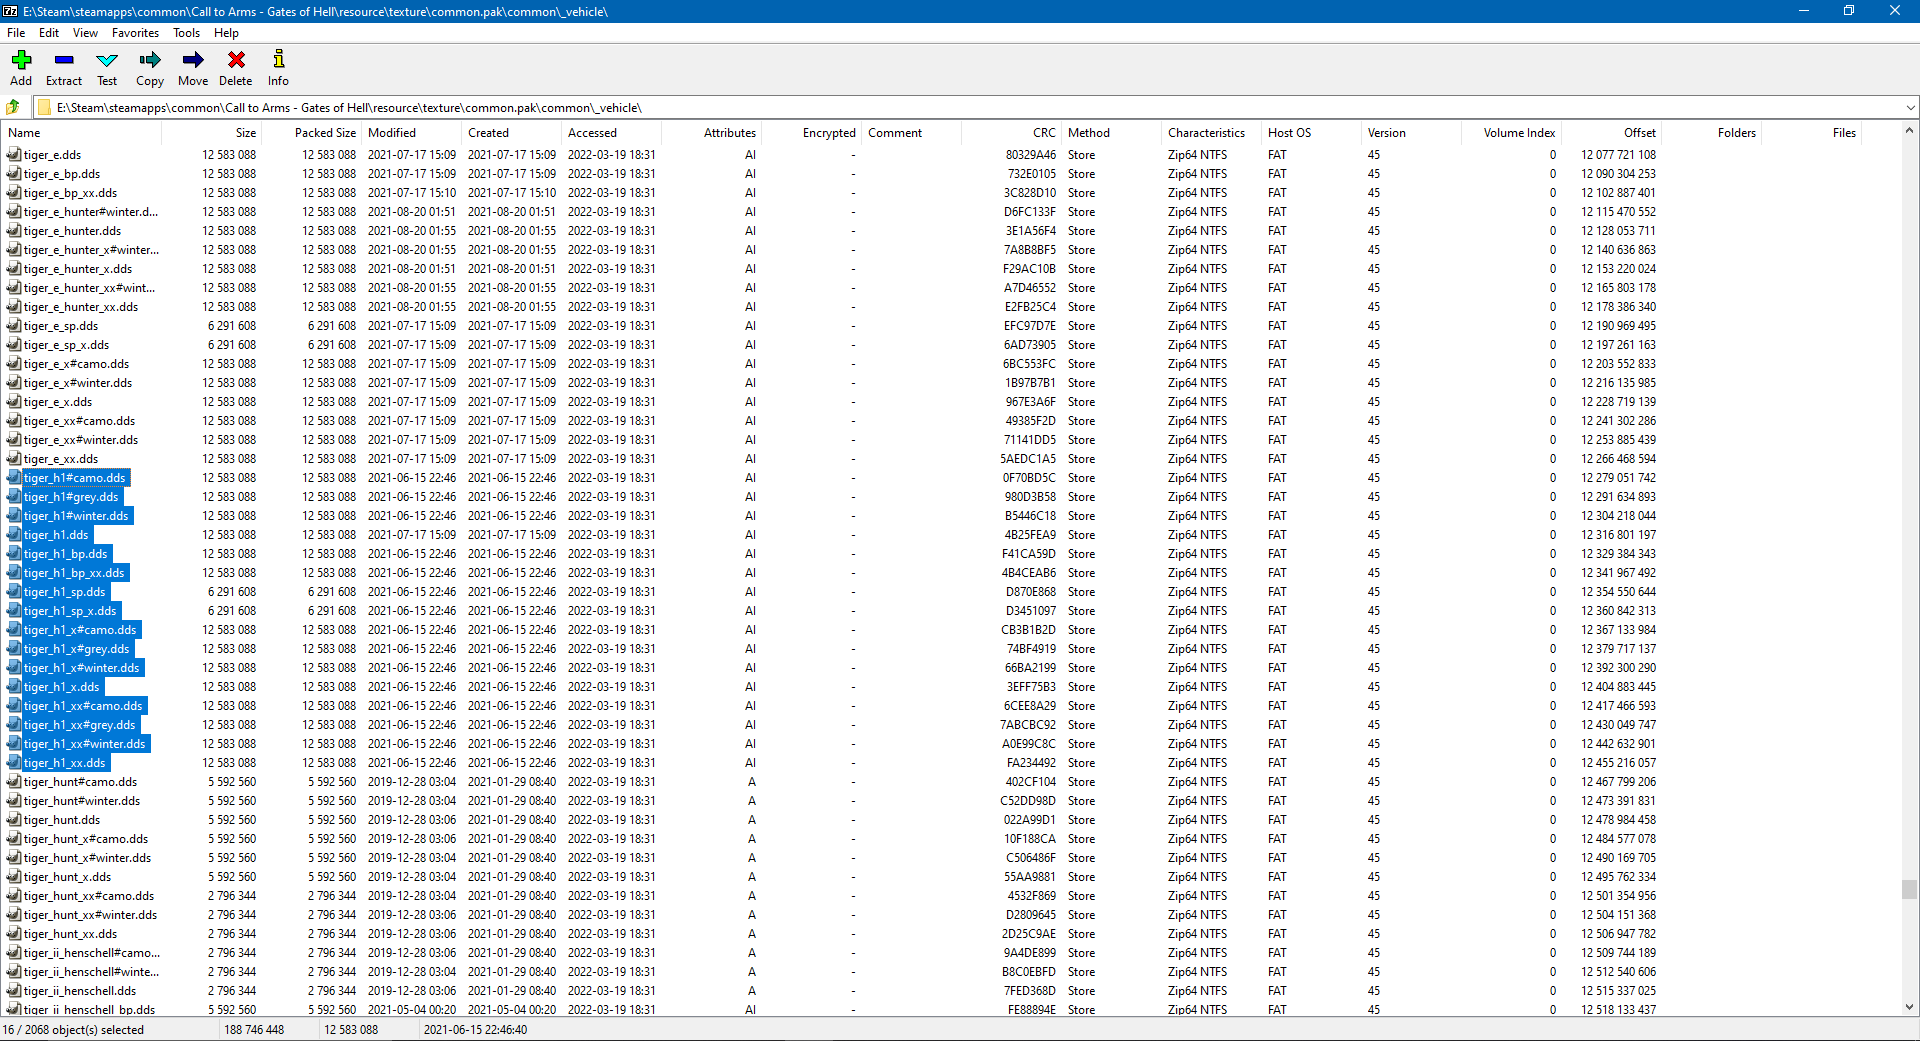Click the Add toolbar icon

pos(21,60)
